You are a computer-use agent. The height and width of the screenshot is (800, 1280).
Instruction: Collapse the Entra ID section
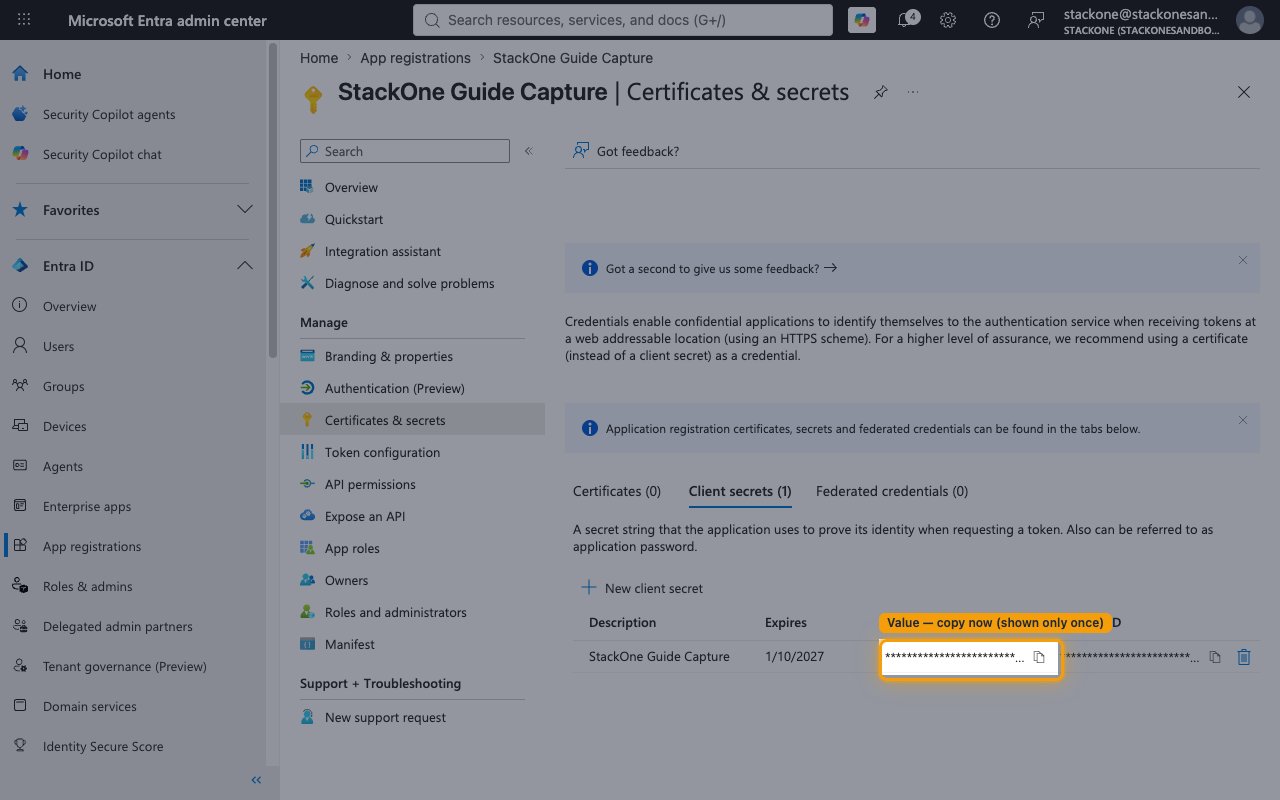tap(244, 266)
